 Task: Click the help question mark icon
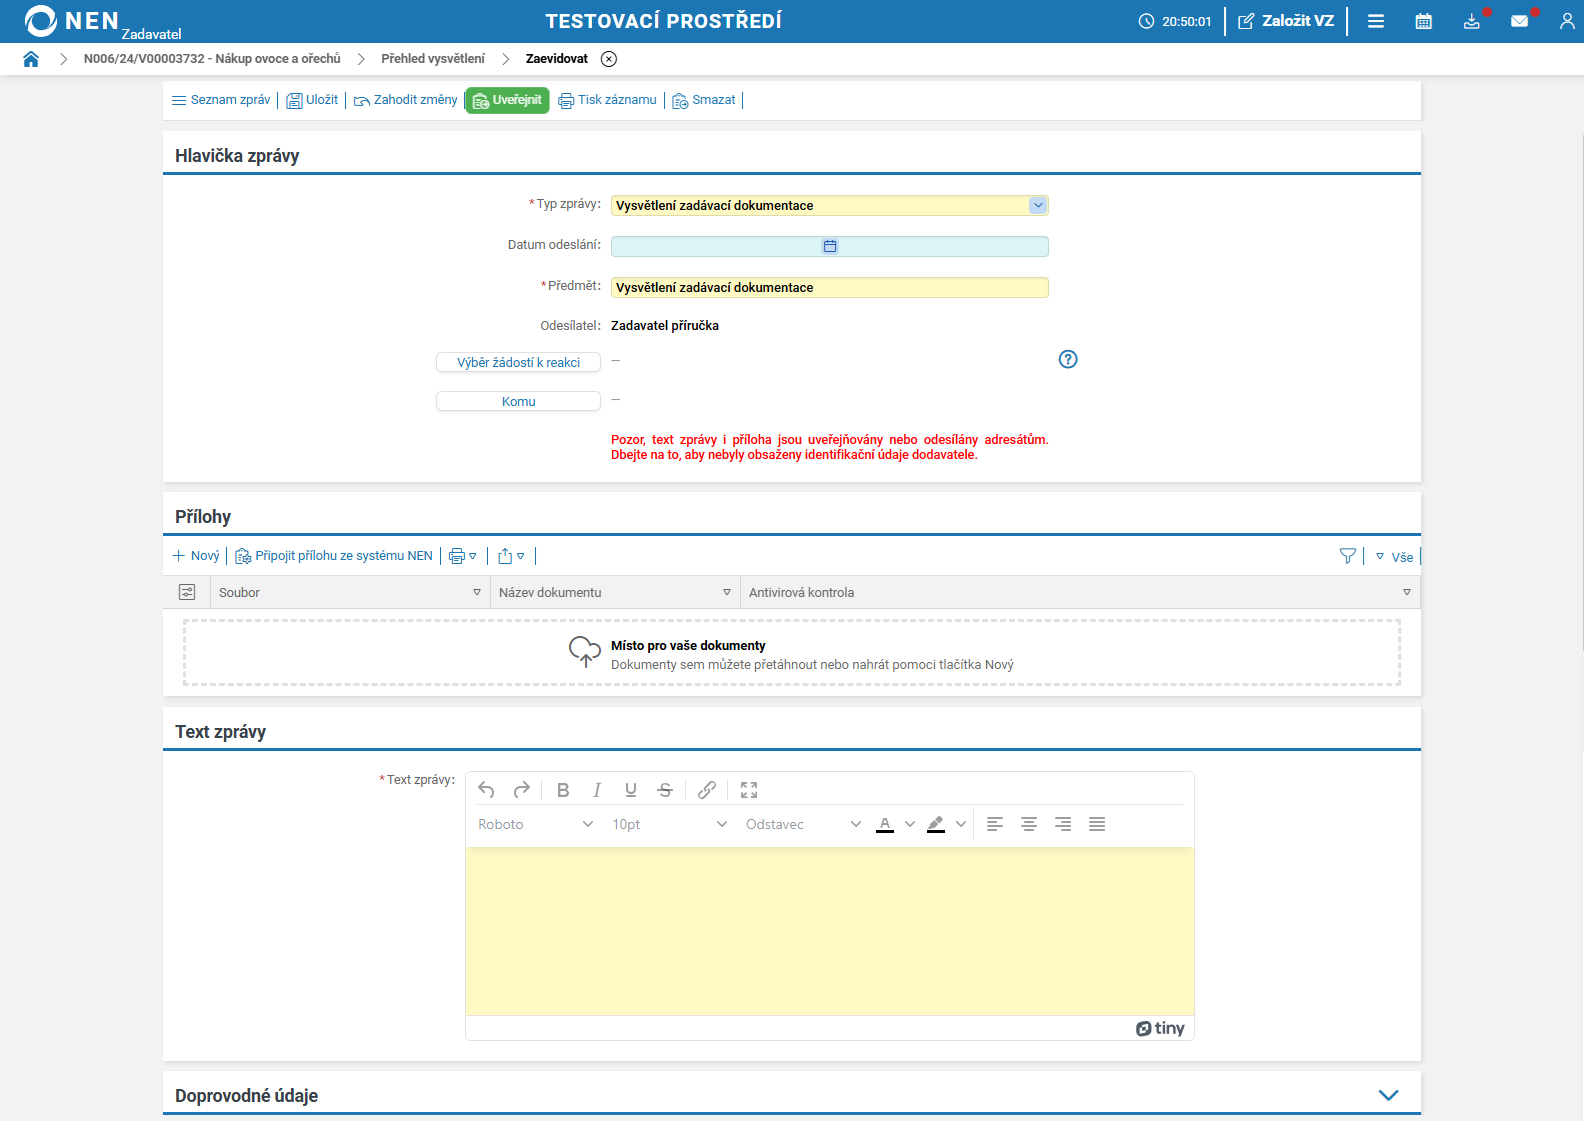pos(1067,359)
